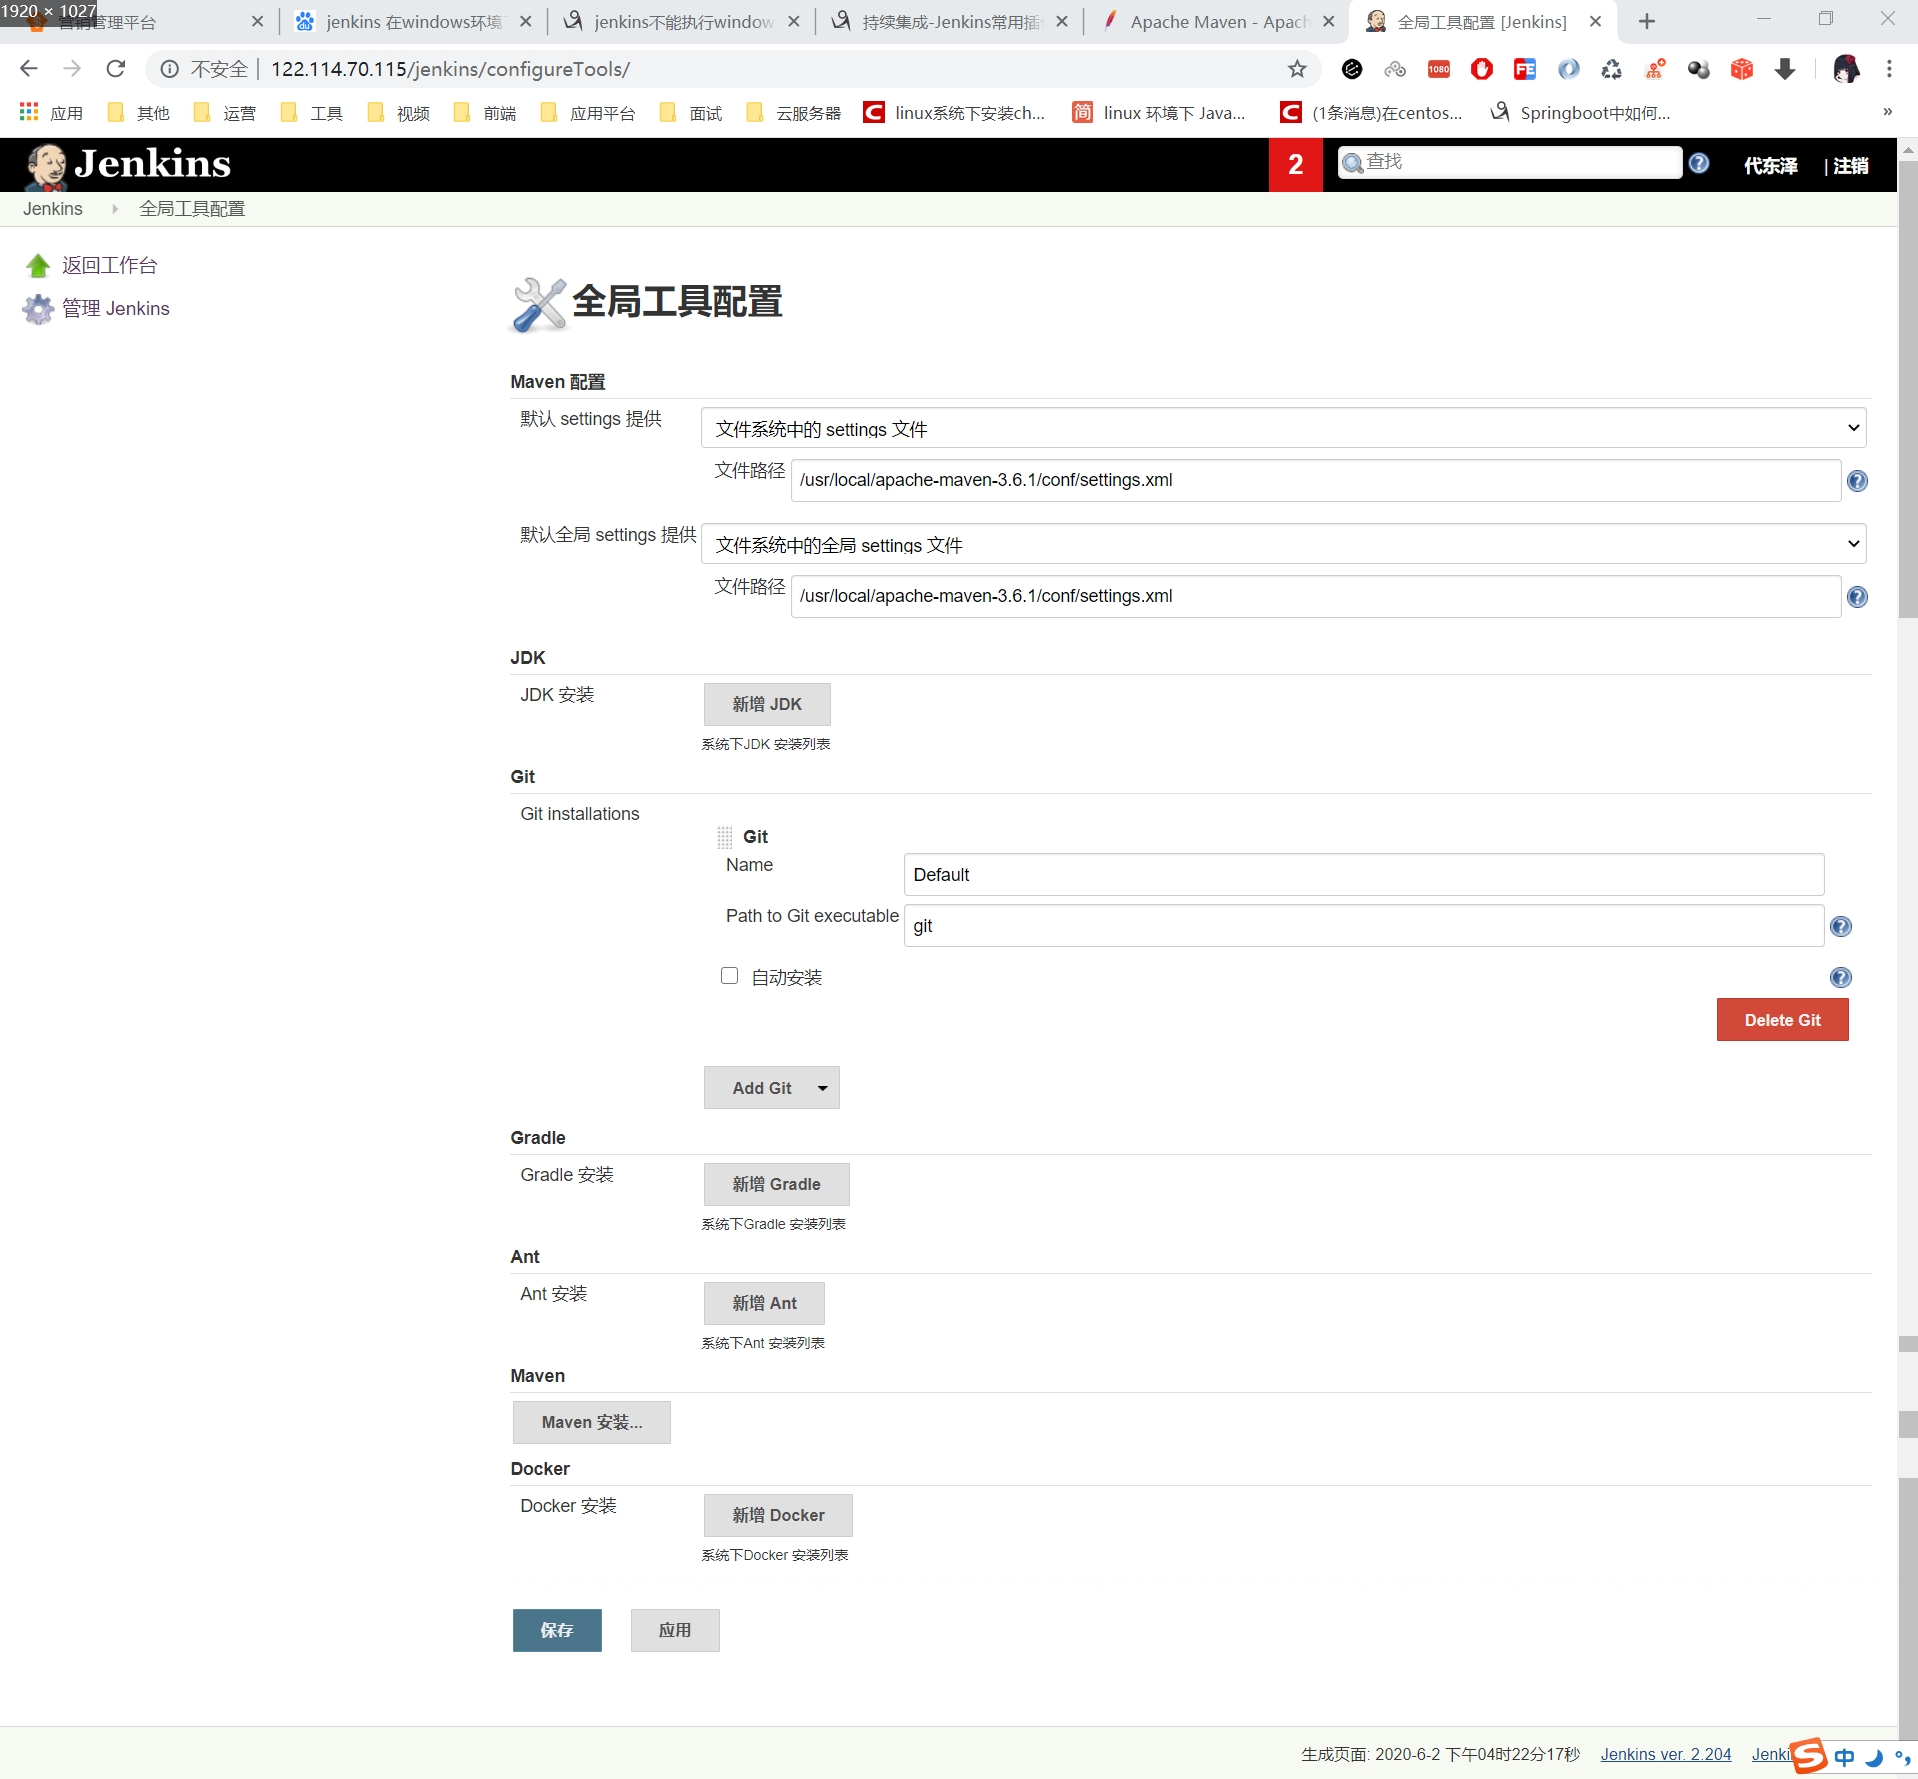Click the Git Name input field

tap(1362, 875)
